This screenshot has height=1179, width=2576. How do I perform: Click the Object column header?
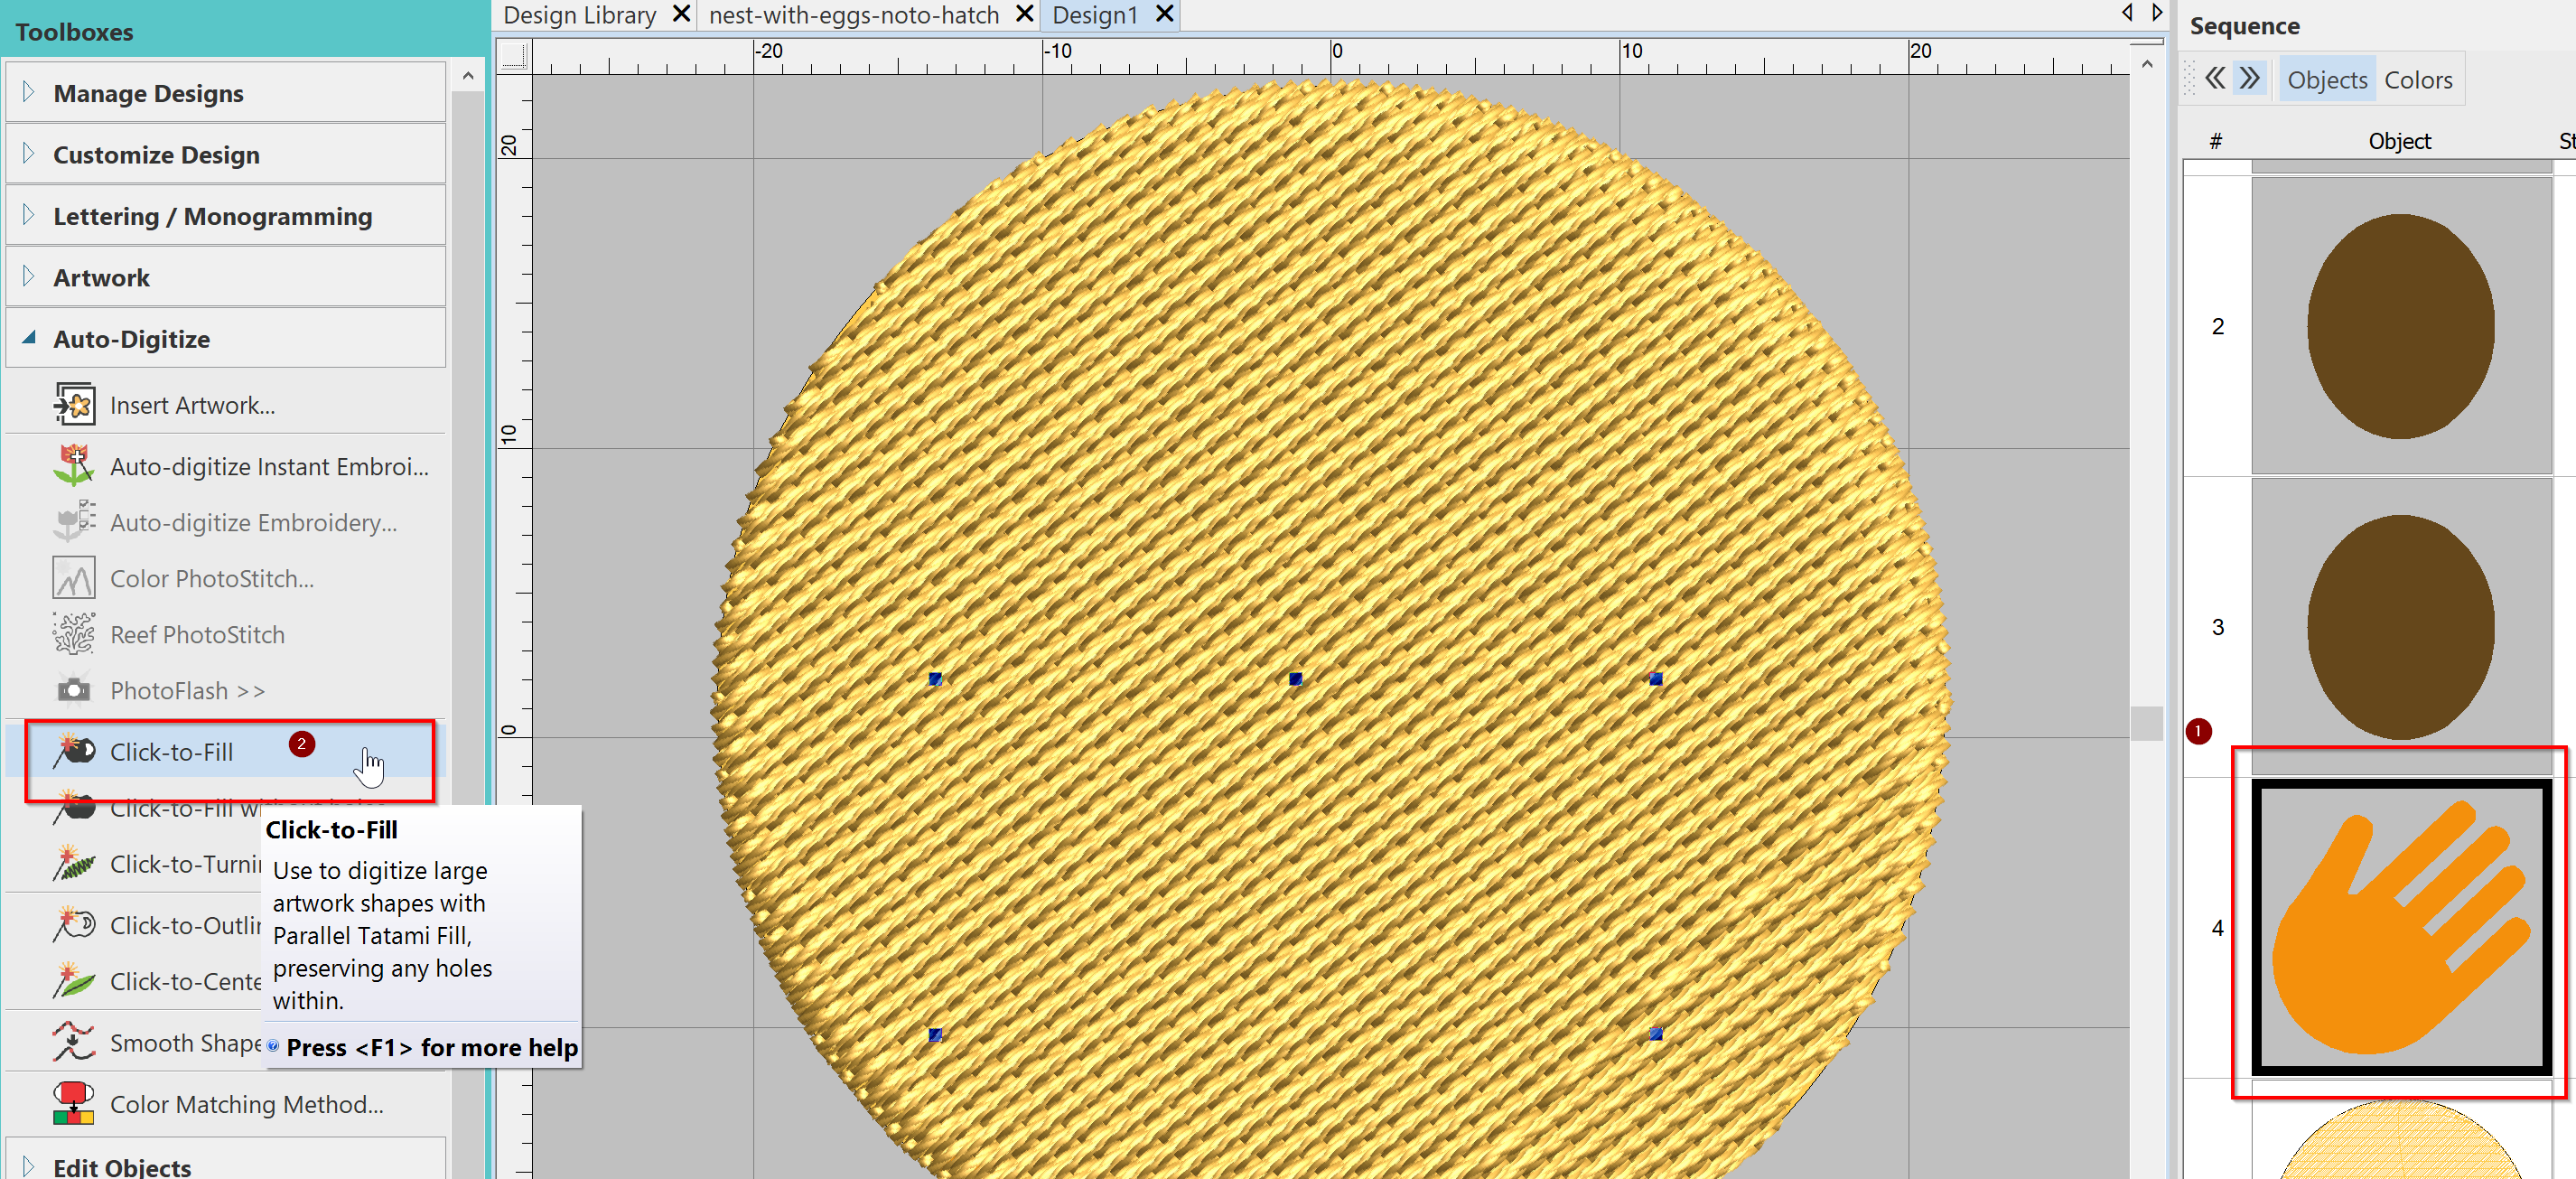coord(2398,141)
